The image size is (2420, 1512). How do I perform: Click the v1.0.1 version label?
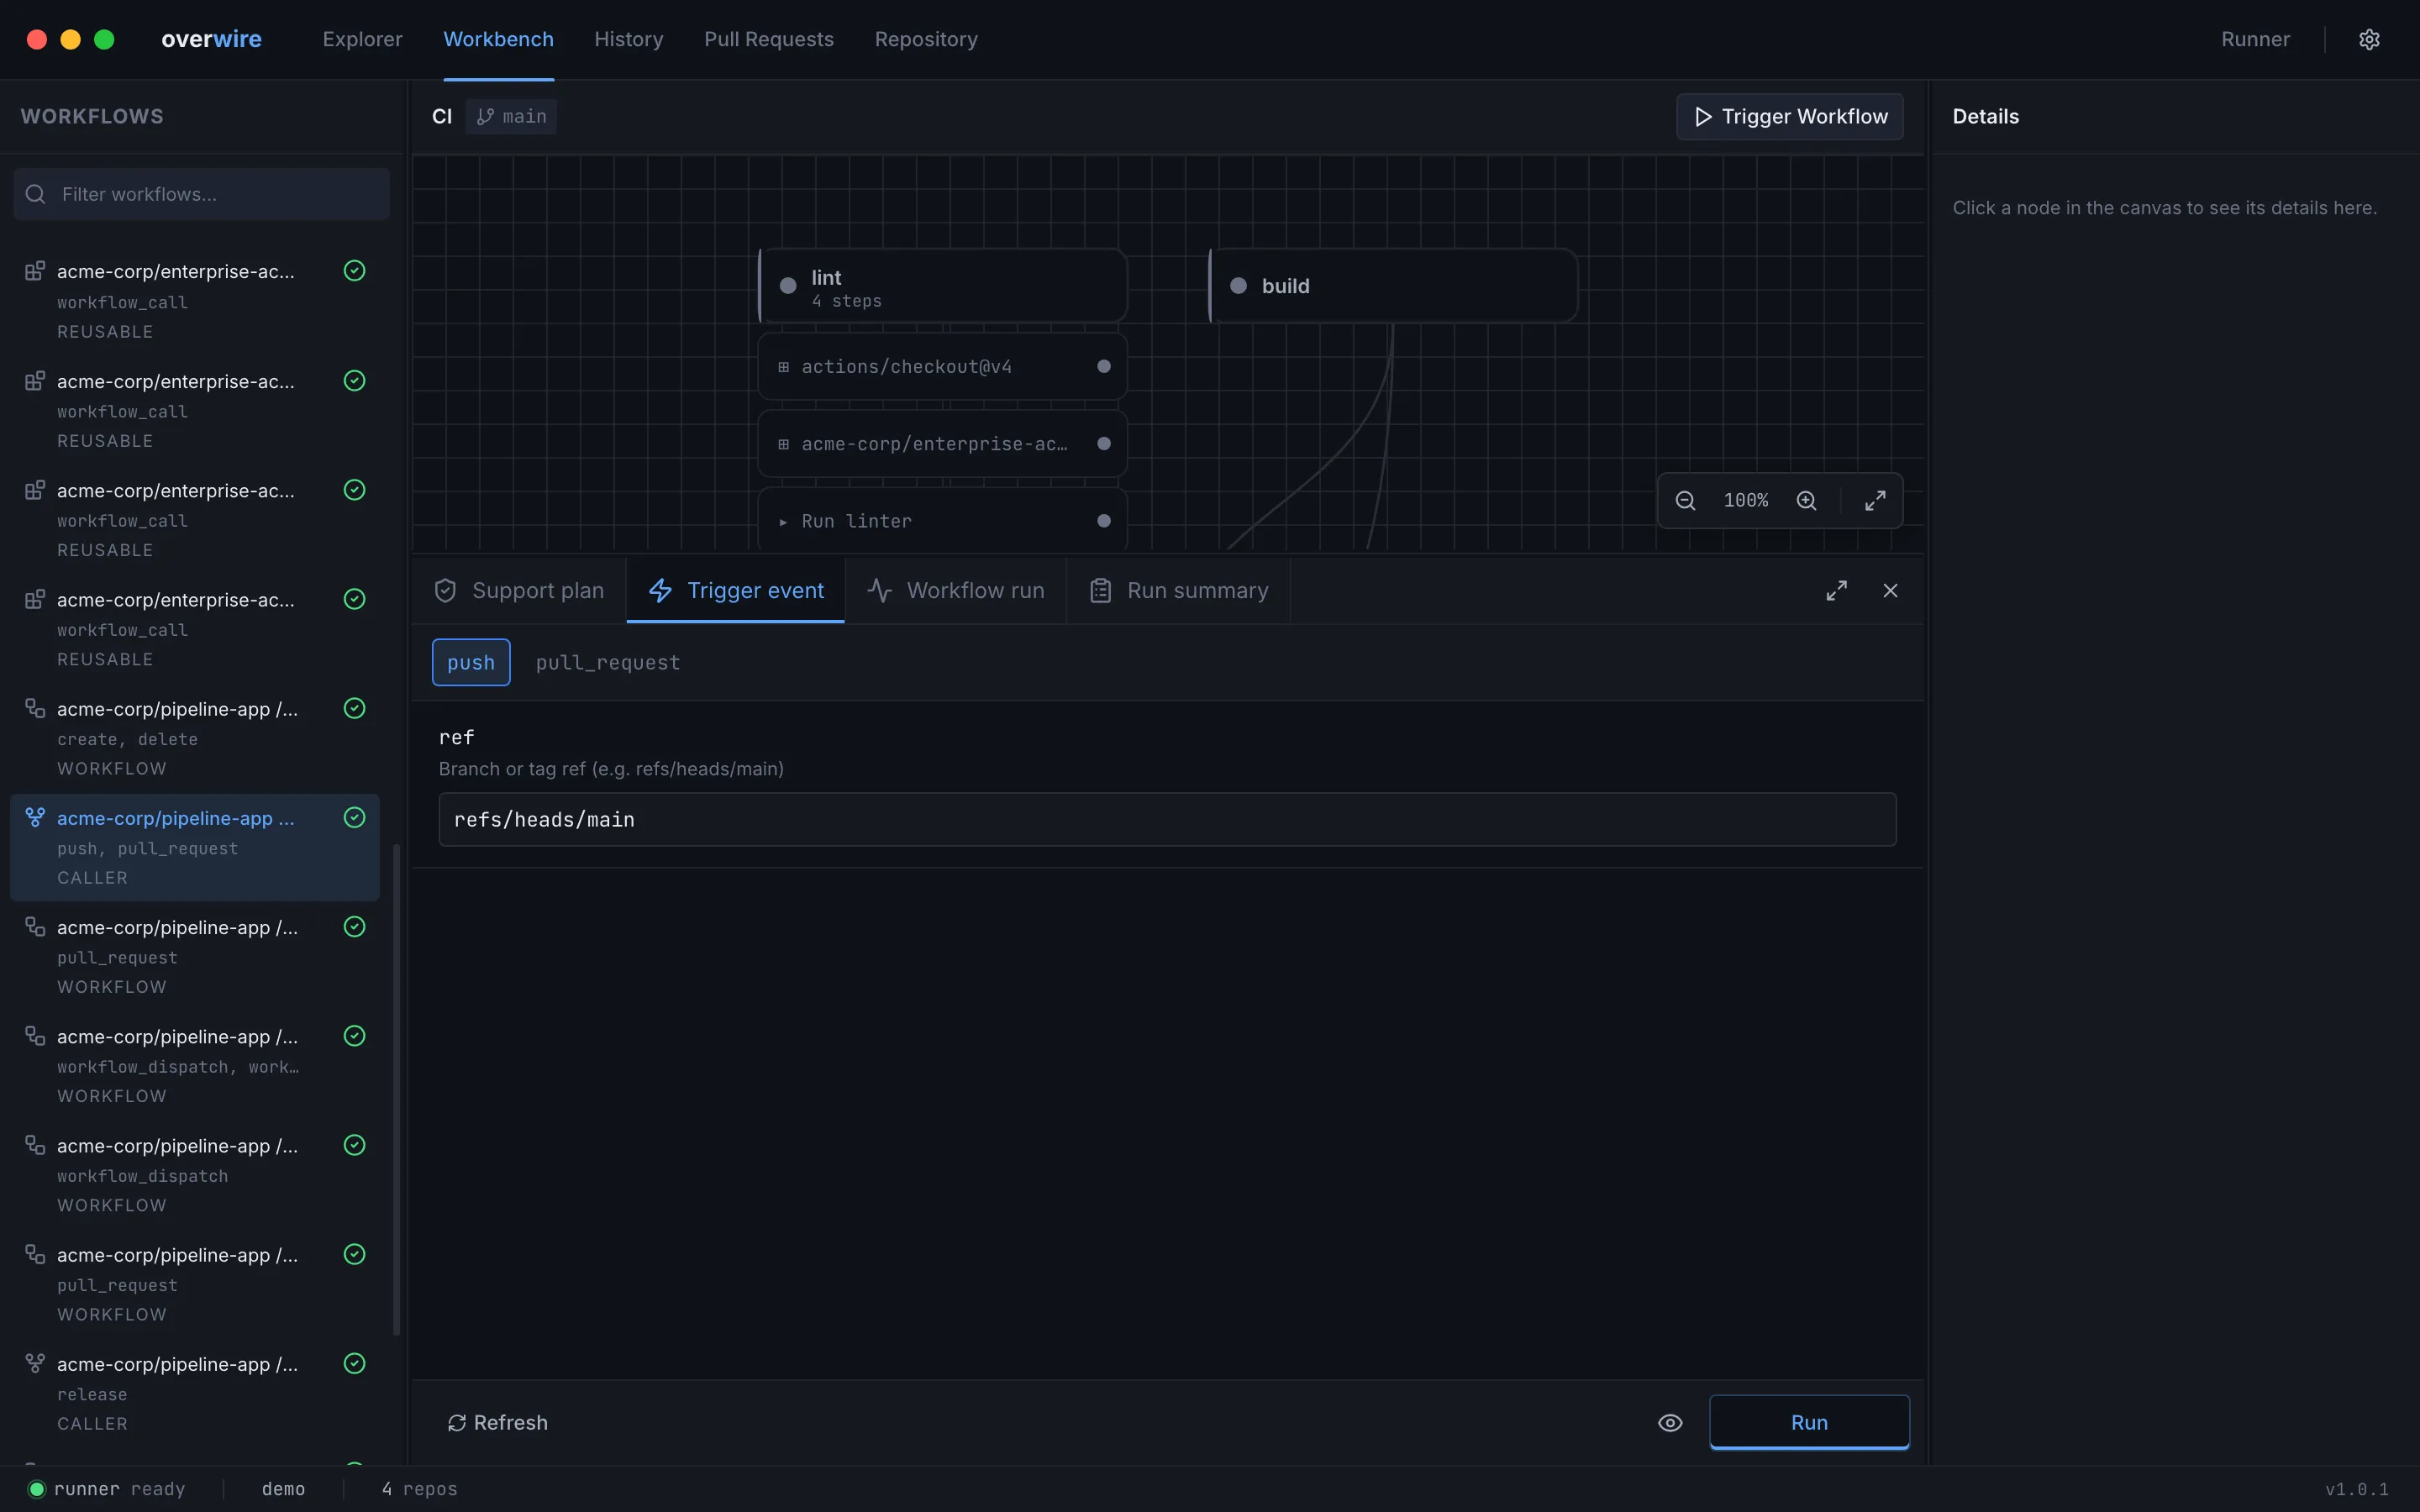tap(2356, 1489)
